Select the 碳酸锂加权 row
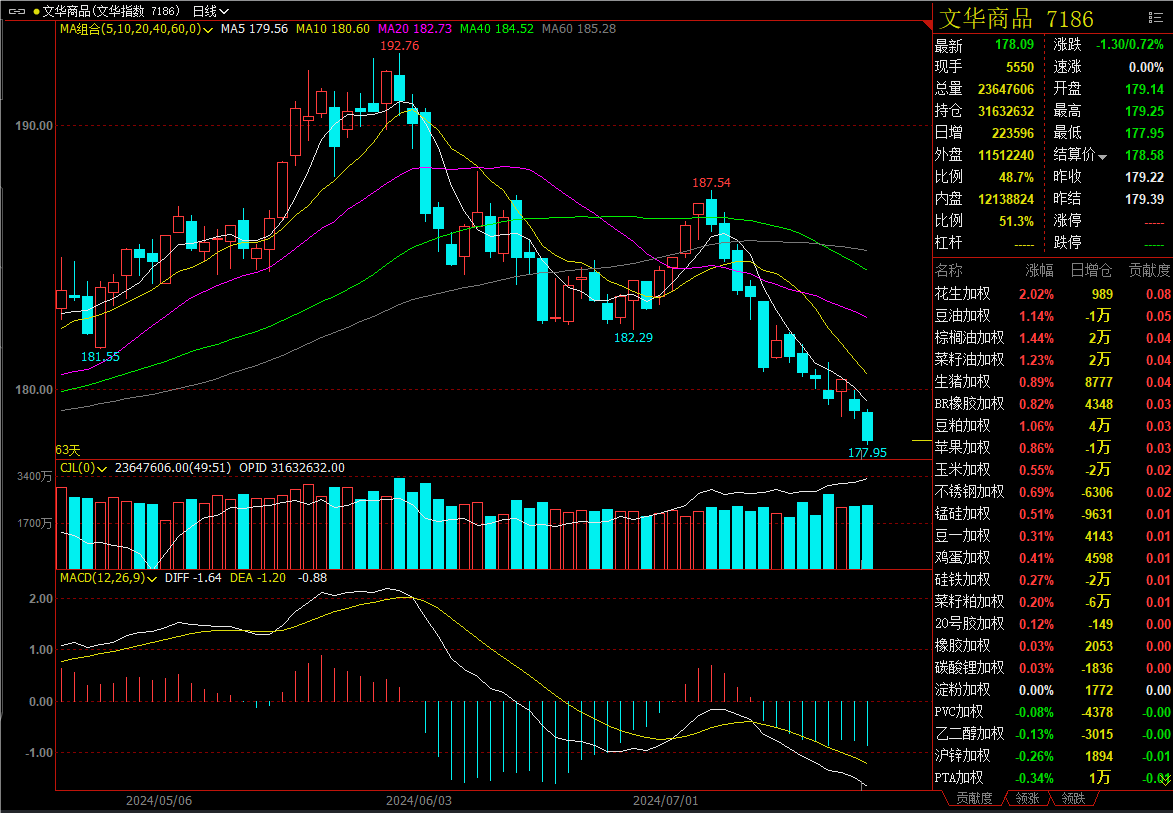This screenshot has width=1173, height=813. tap(1053, 668)
